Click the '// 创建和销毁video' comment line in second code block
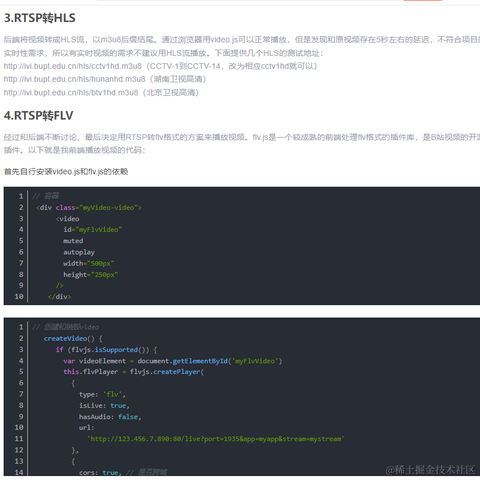Viewport: 480px width, 480px height. point(65,327)
